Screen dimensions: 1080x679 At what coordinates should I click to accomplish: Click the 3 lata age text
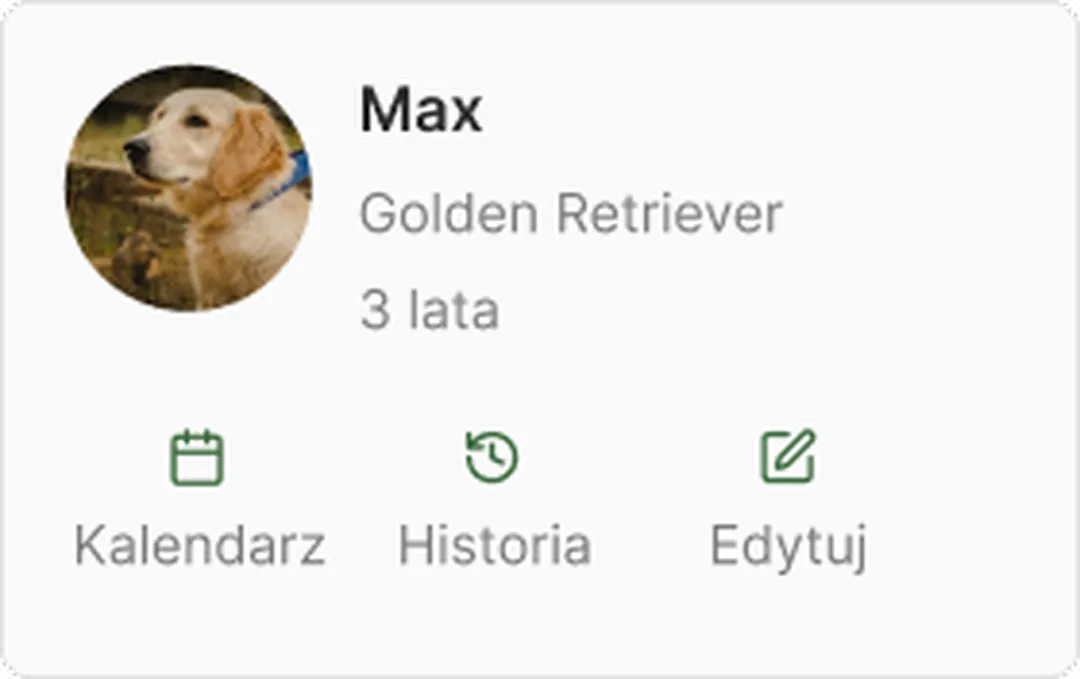[x=429, y=310]
